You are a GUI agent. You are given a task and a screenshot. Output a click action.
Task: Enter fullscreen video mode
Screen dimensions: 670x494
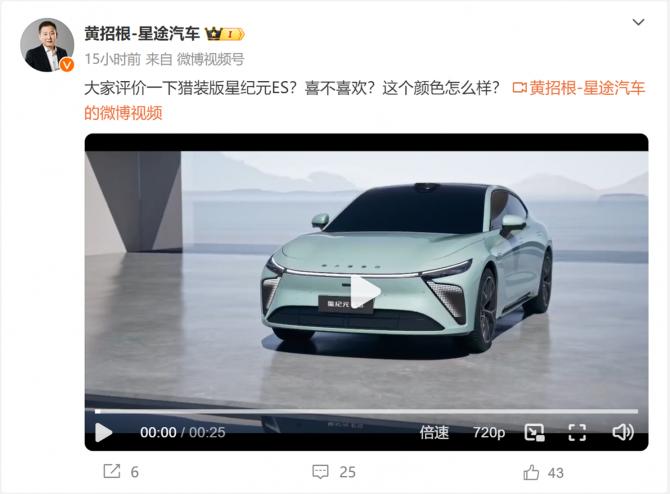point(577,432)
